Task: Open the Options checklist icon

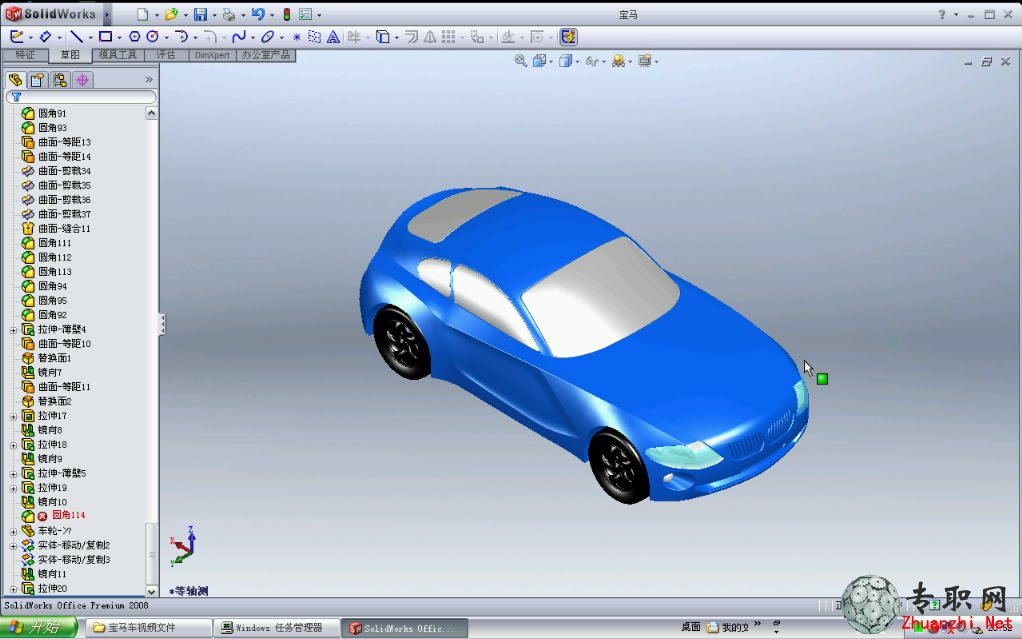Action: coord(305,14)
